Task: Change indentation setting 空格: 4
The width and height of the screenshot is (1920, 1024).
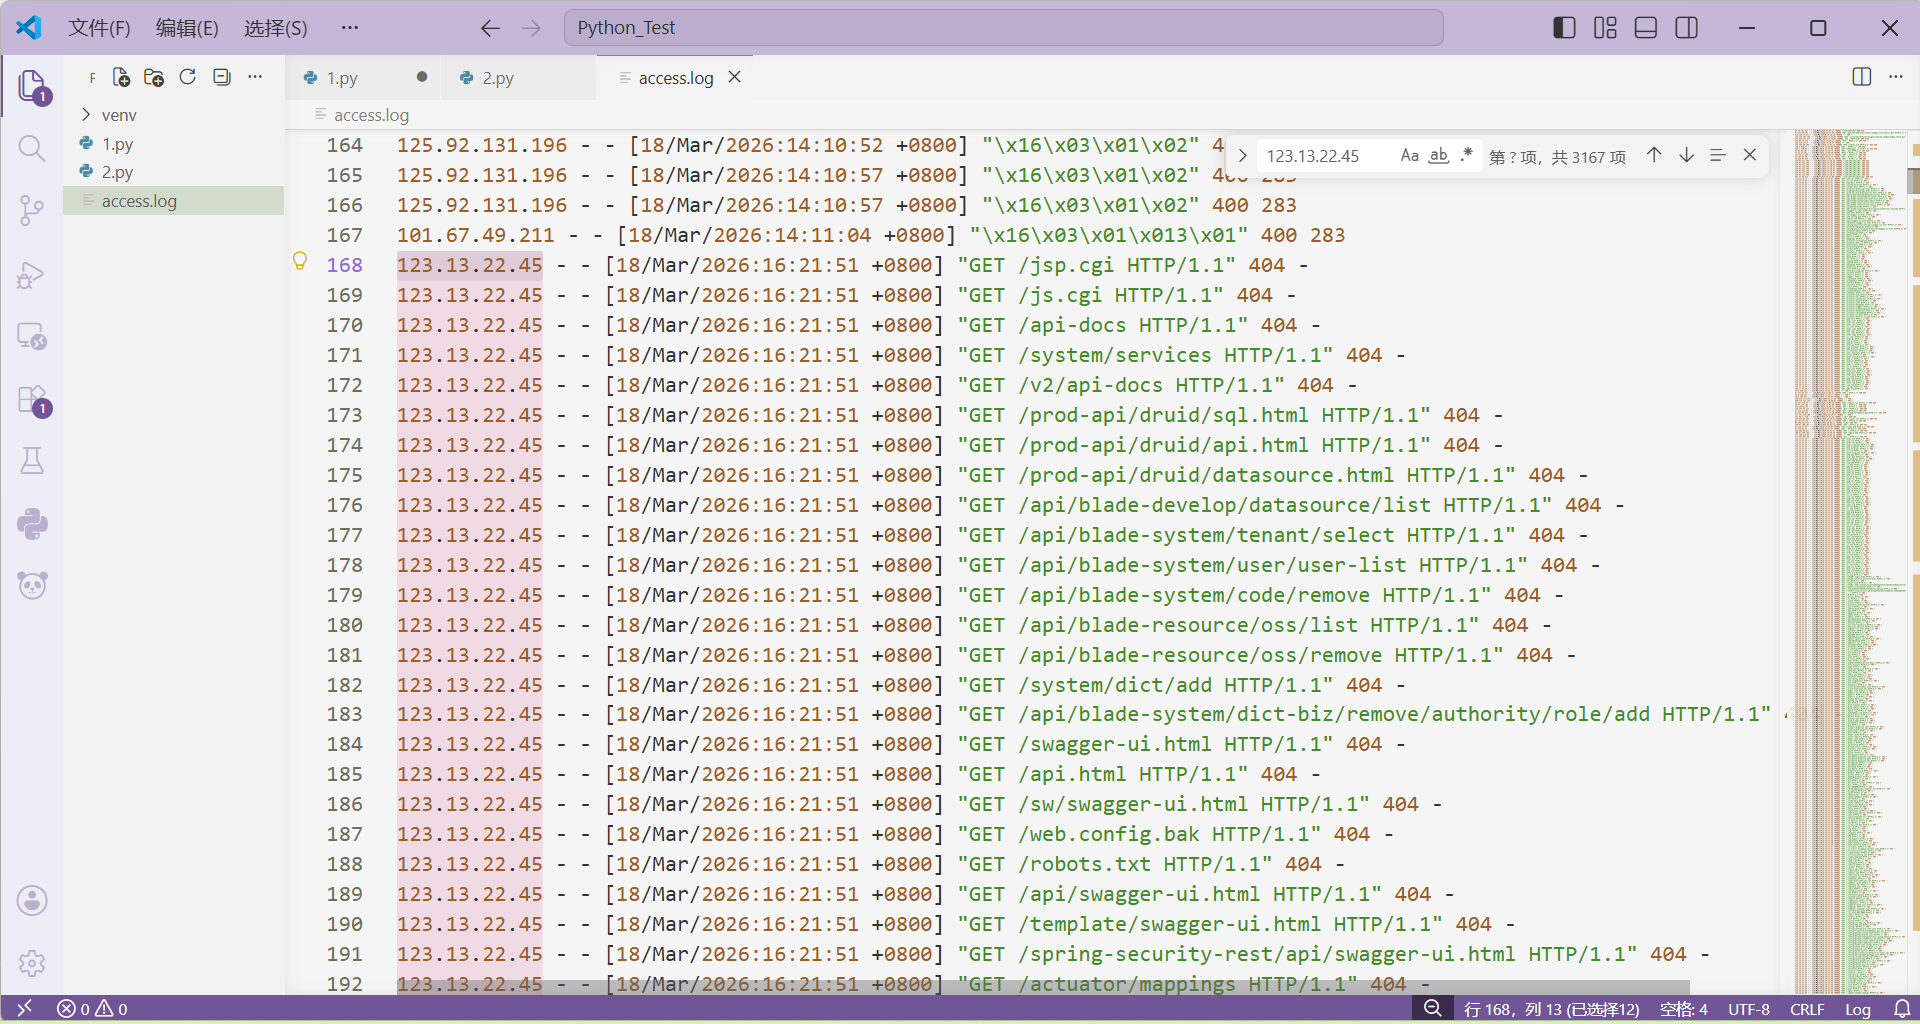Action: [x=1684, y=1009]
